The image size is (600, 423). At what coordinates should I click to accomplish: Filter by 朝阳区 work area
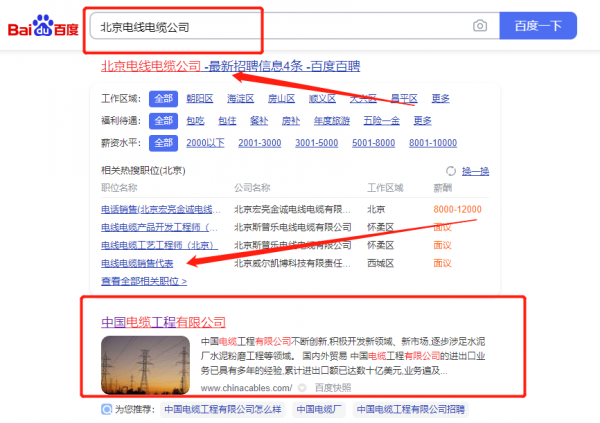(199, 98)
